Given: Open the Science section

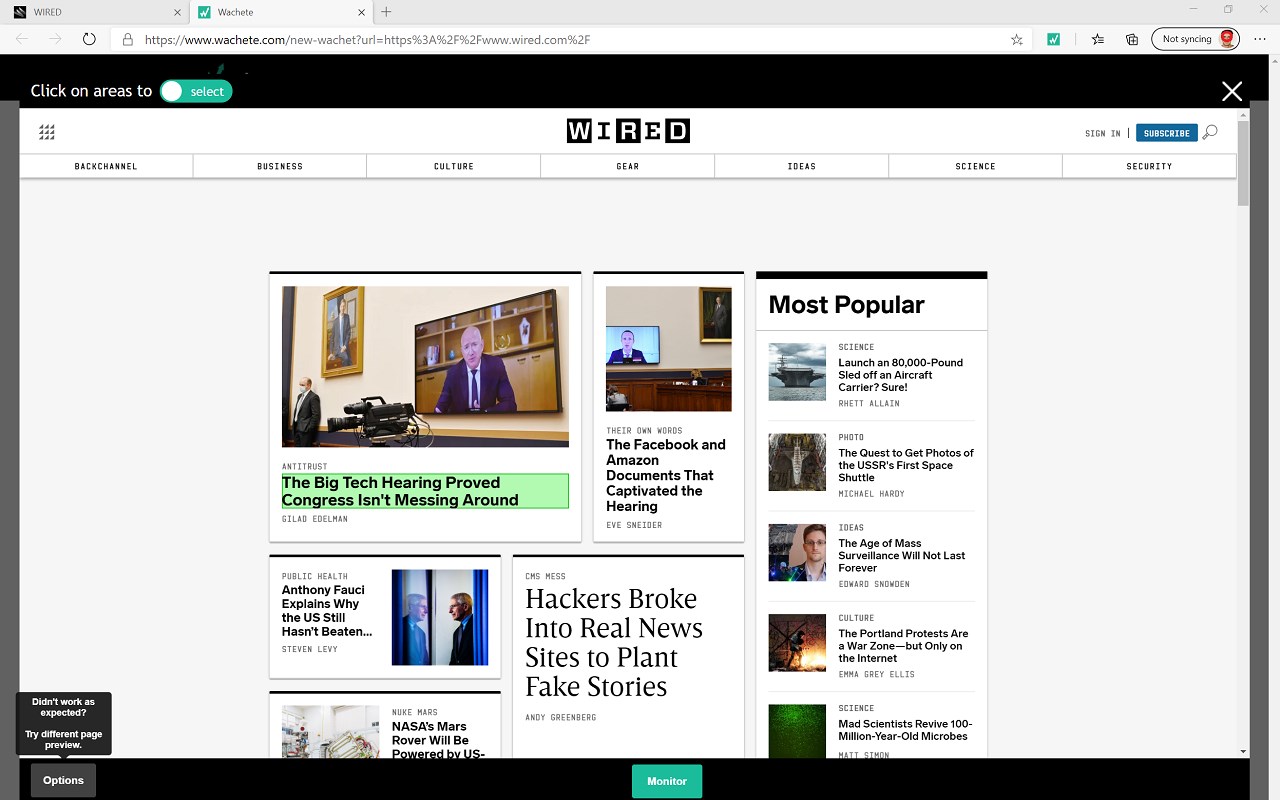Looking at the screenshot, I should (976, 166).
